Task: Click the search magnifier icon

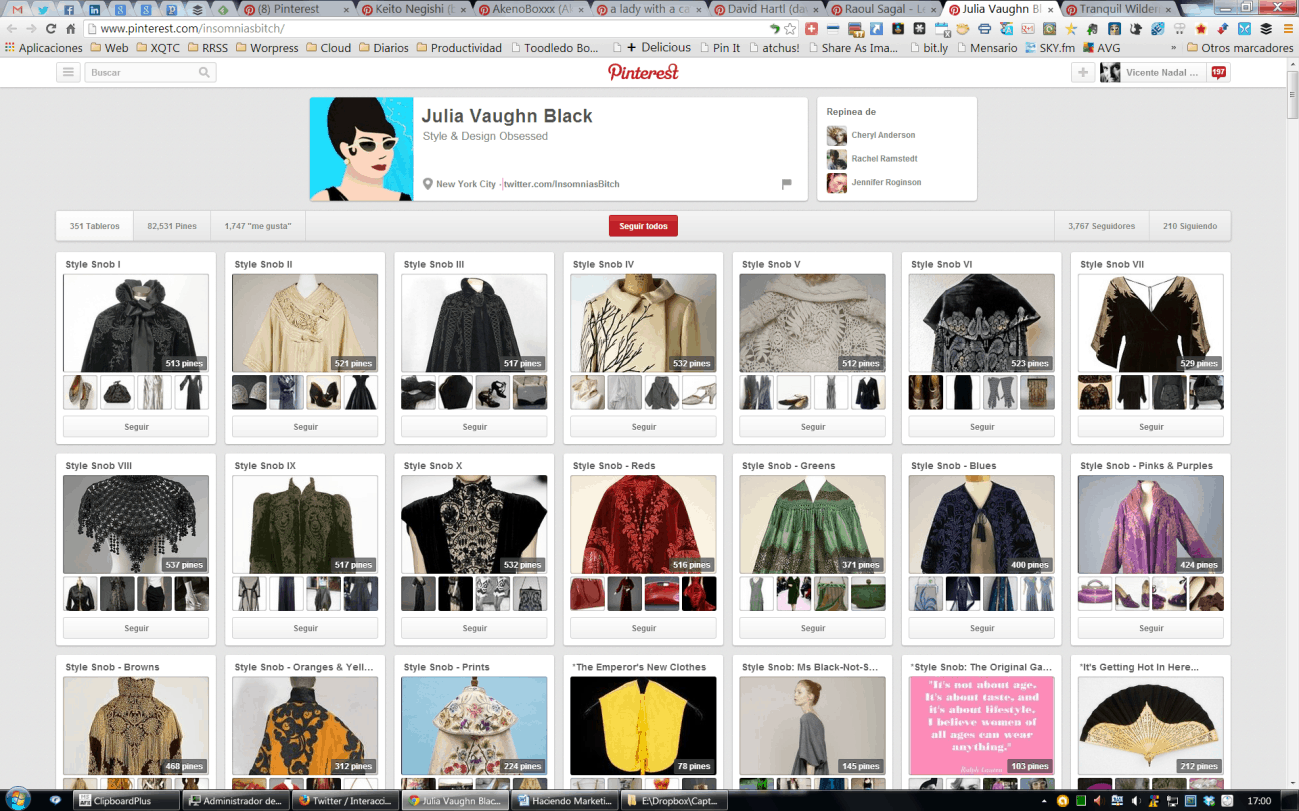Action: [x=204, y=72]
